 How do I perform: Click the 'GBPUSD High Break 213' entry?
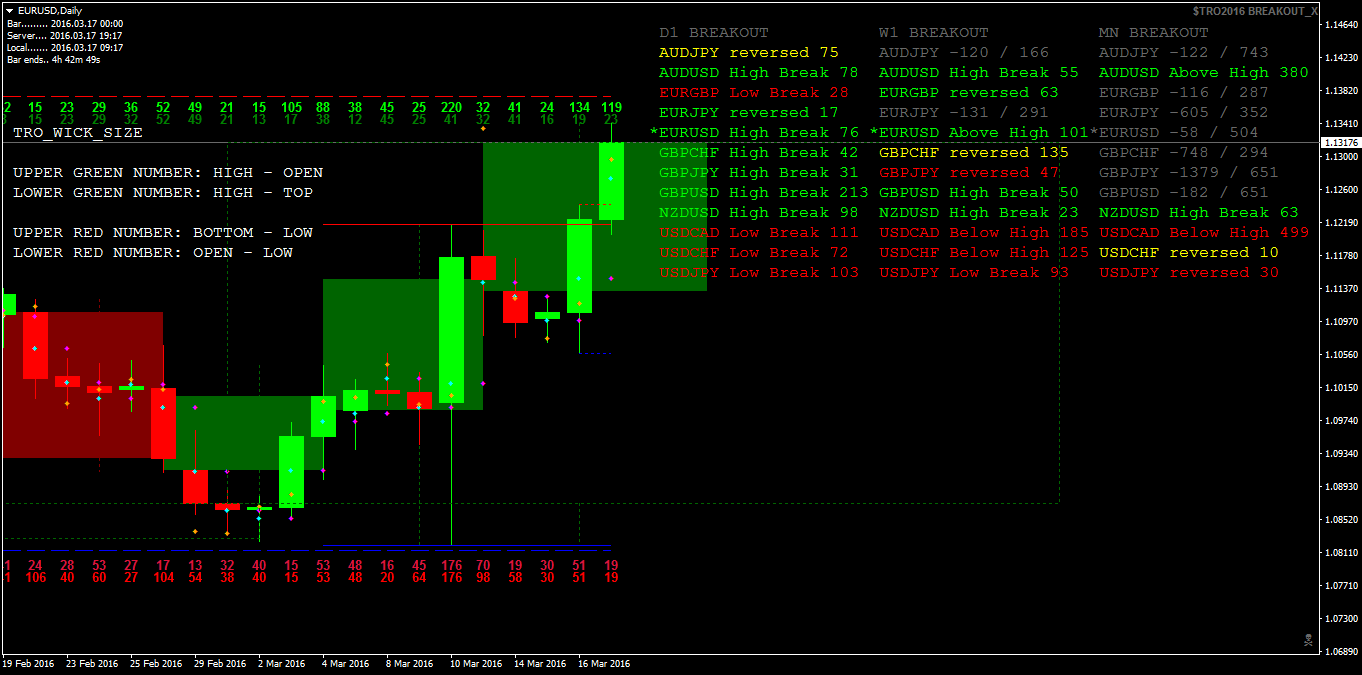point(764,193)
